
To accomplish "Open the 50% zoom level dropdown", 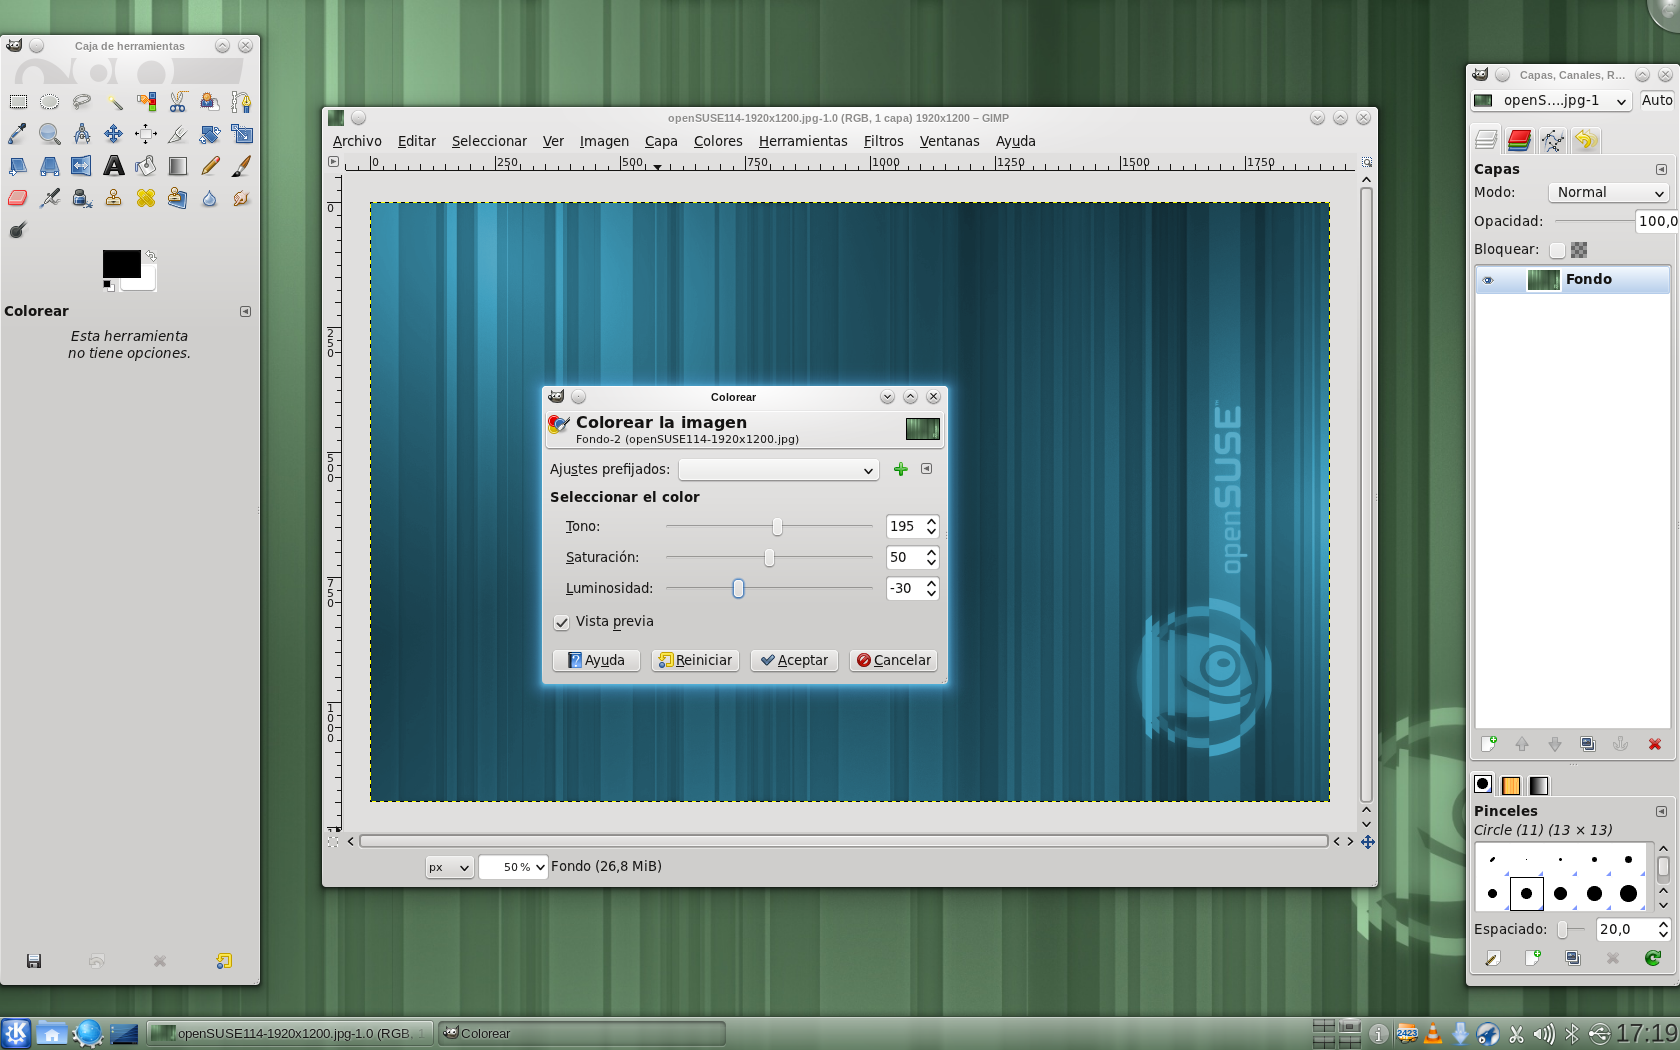I will pyautogui.click(x=513, y=867).
